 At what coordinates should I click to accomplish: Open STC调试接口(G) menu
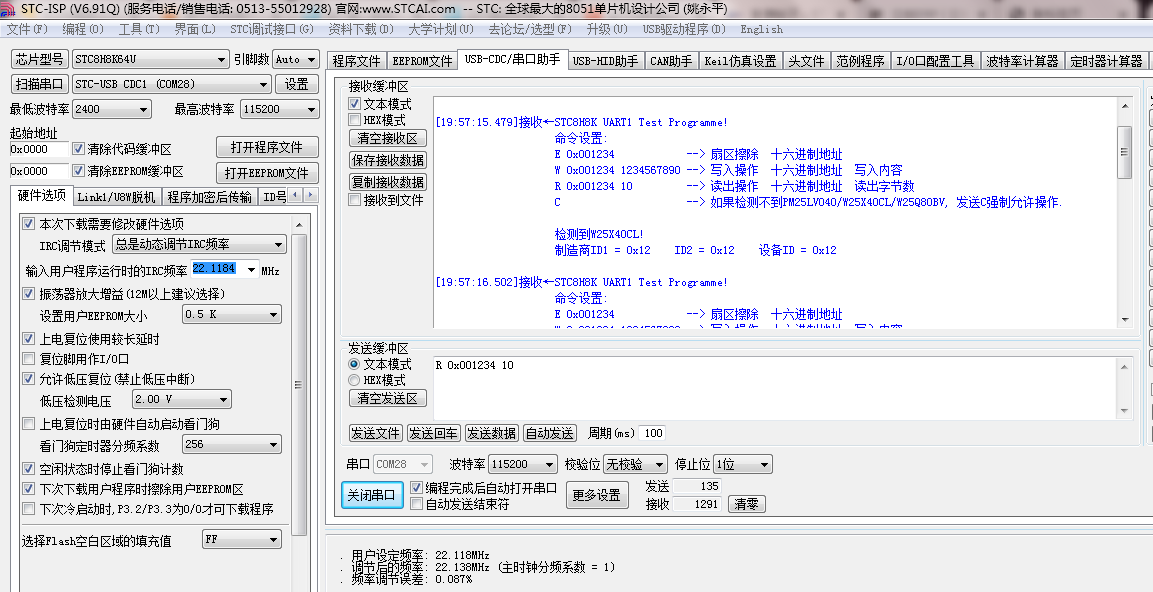tap(271, 29)
